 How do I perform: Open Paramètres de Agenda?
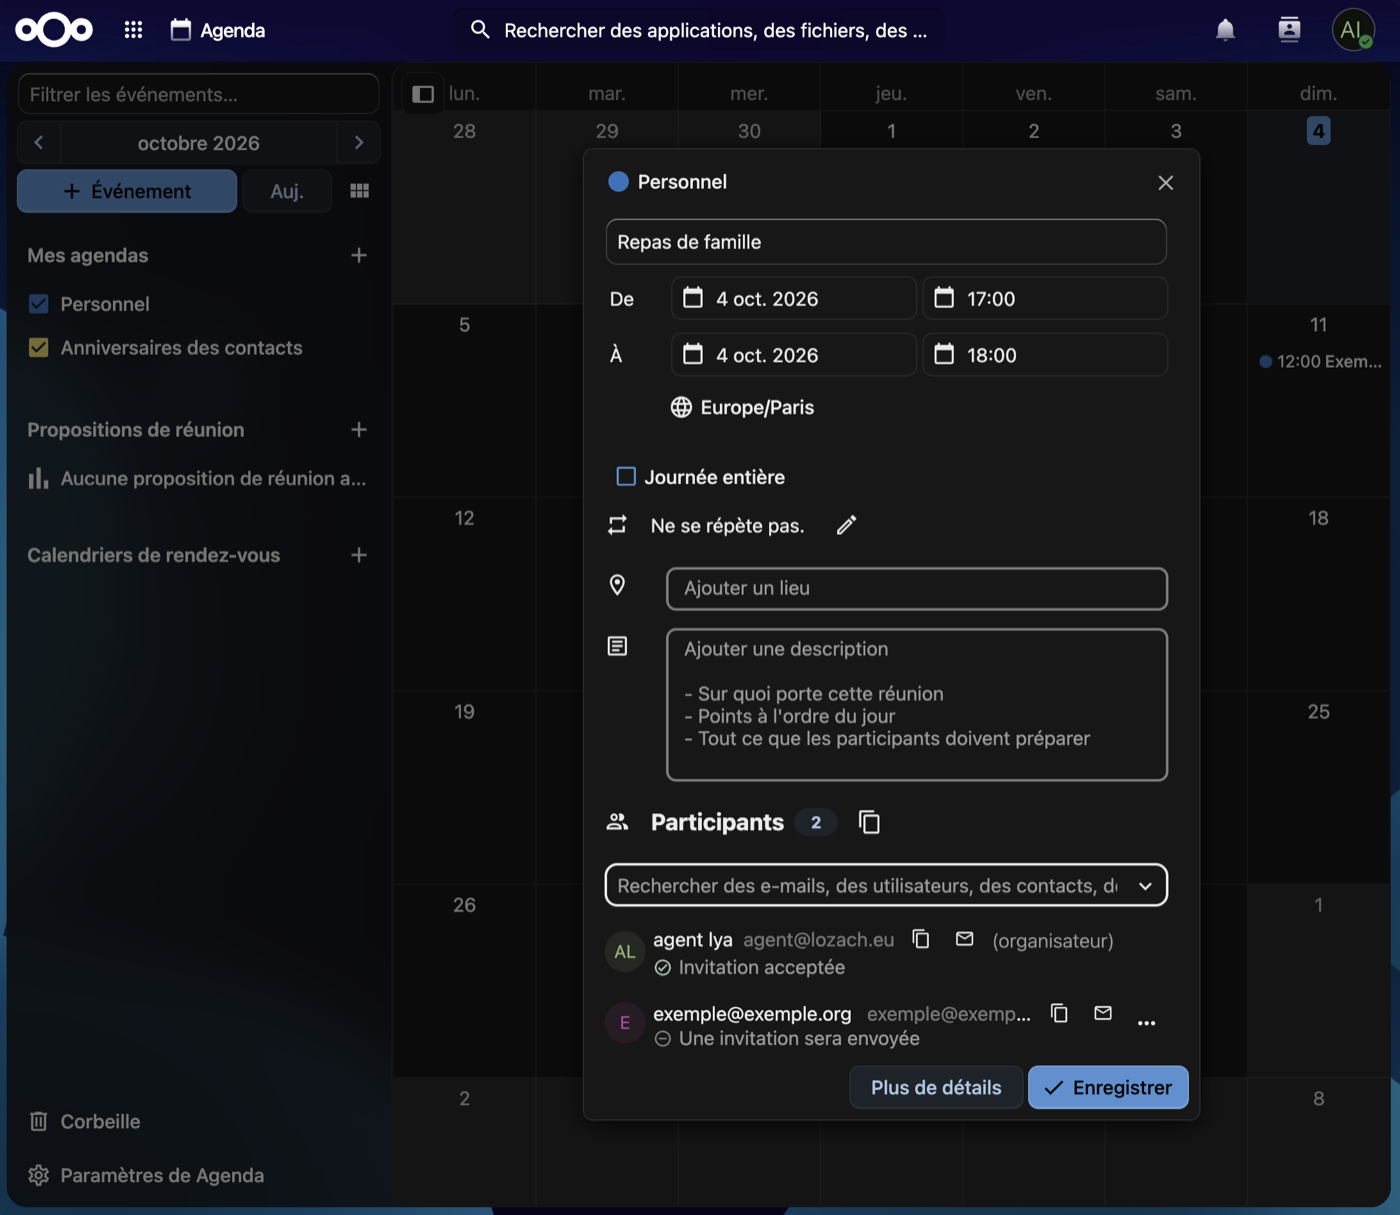pos(146,1175)
